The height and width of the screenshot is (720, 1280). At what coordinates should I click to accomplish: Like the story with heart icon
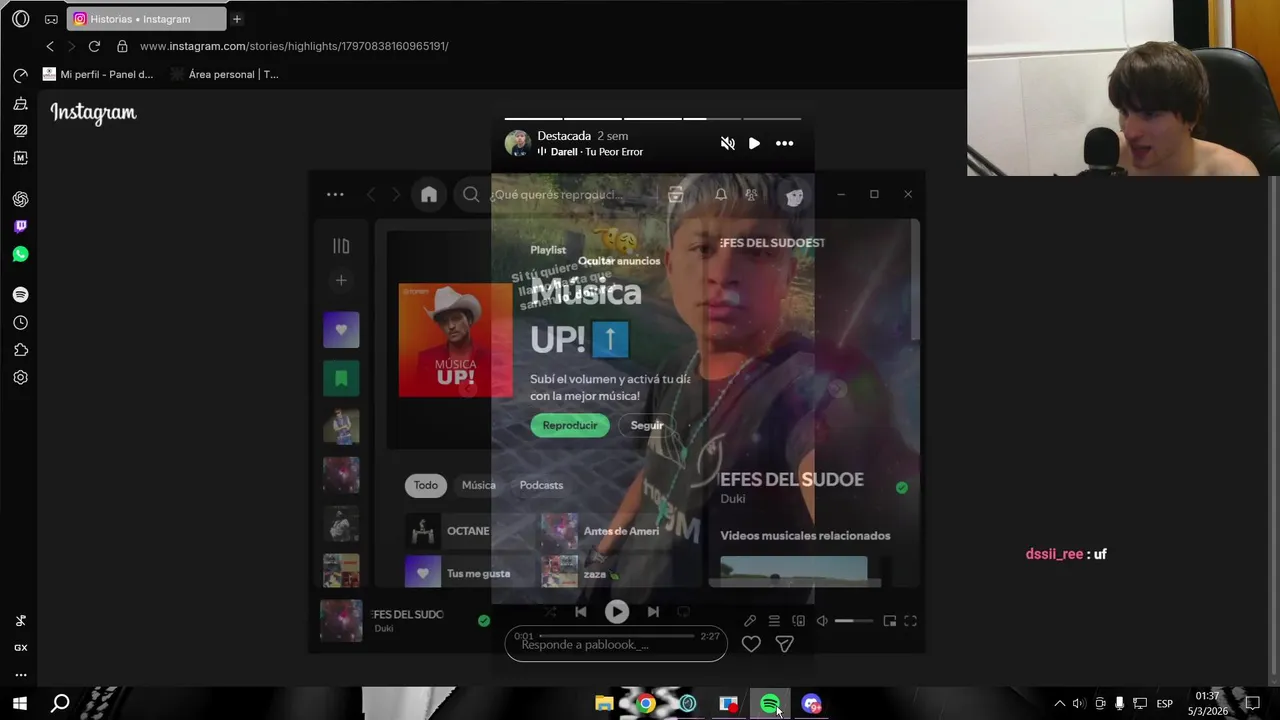751,645
